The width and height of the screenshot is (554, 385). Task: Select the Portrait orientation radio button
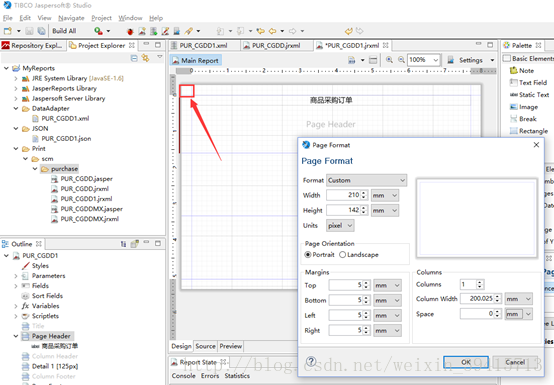click(x=308, y=255)
